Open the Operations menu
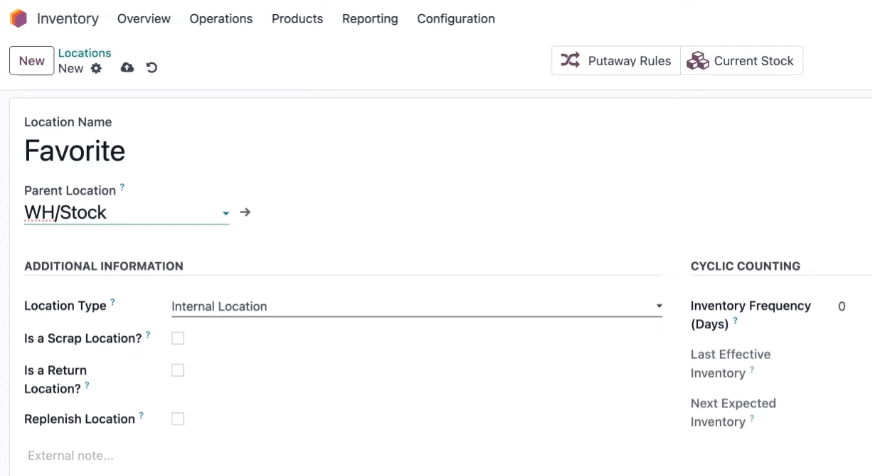872x476 pixels. [221, 19]
